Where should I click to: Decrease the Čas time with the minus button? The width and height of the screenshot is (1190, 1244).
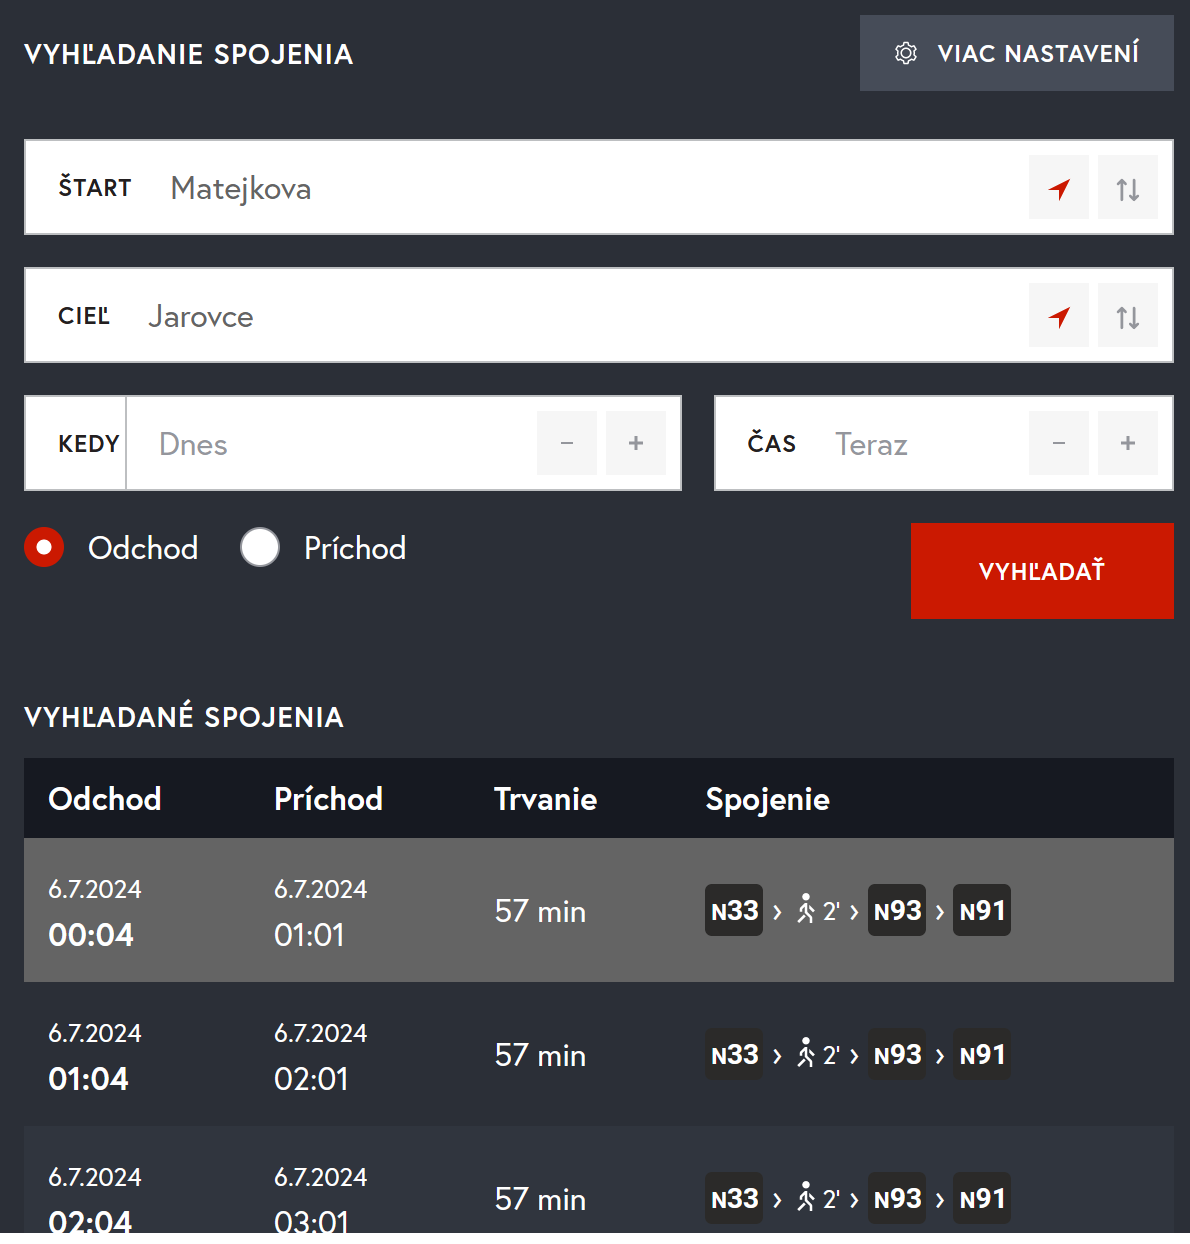tap(1059, 443)
